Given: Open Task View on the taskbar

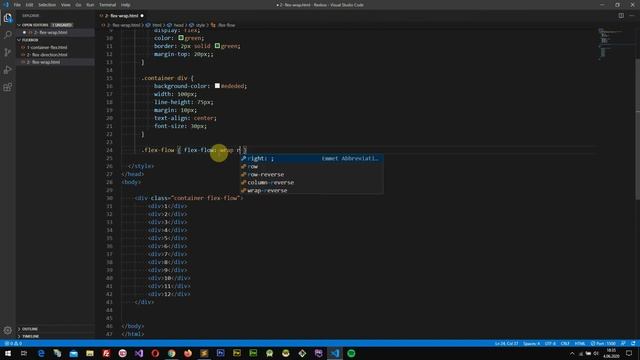Looking at the screenshot, I should point(24,353).
